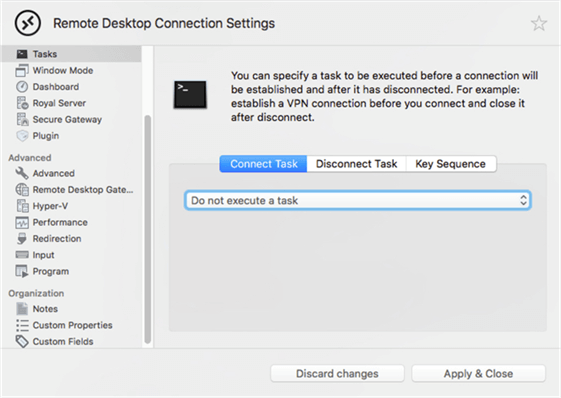Select the Performance label
The image size is (561, 398).
(60, 223)
